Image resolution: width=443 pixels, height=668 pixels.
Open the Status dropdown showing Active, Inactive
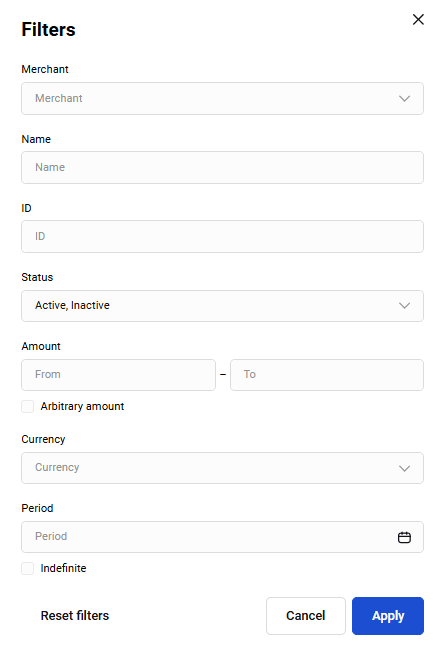click(222, 306)
